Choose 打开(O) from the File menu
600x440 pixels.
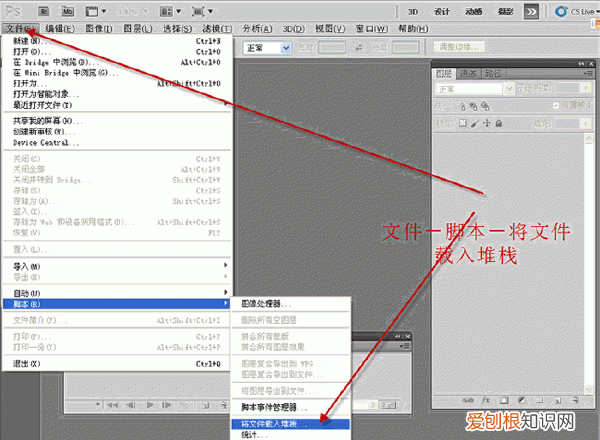coord(117,52)
